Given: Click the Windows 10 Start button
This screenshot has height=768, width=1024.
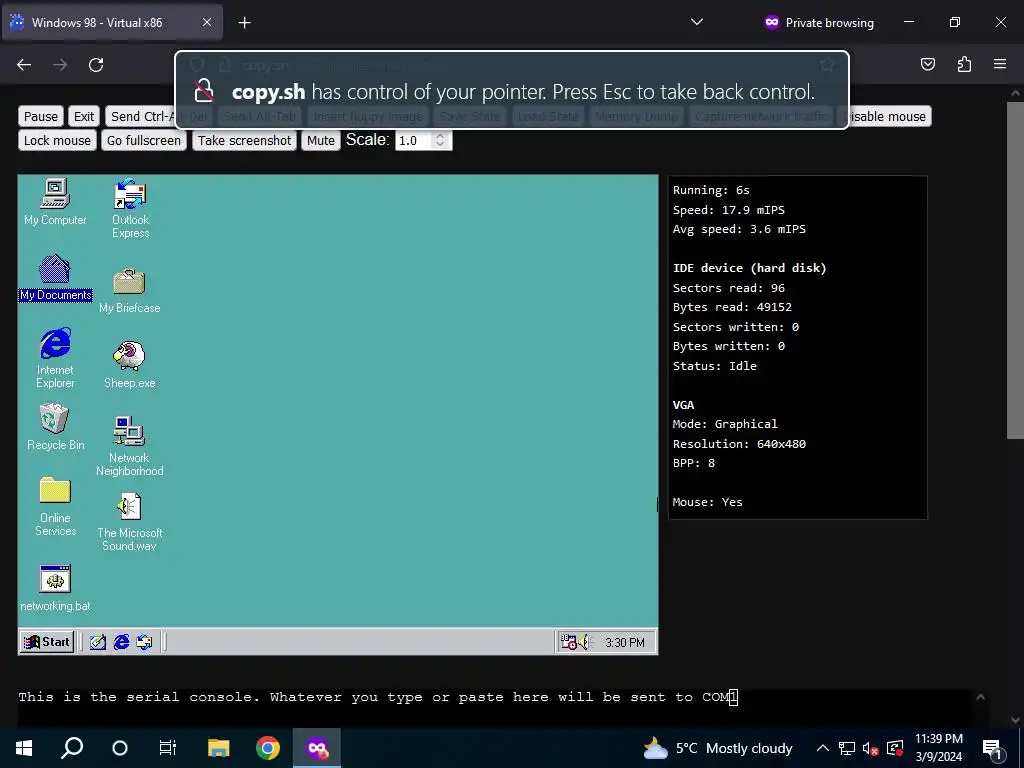Looking at the screenshot, I should point(24,748).
